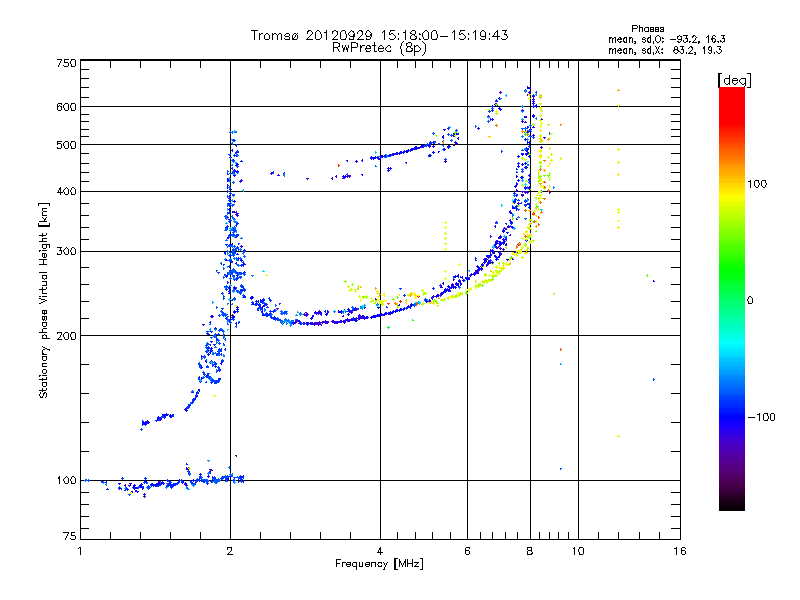Click the plot title 'Tromsø 20120929 15:18:00-15:19:43'
The image size is (800, 600).
coord(380,35)
